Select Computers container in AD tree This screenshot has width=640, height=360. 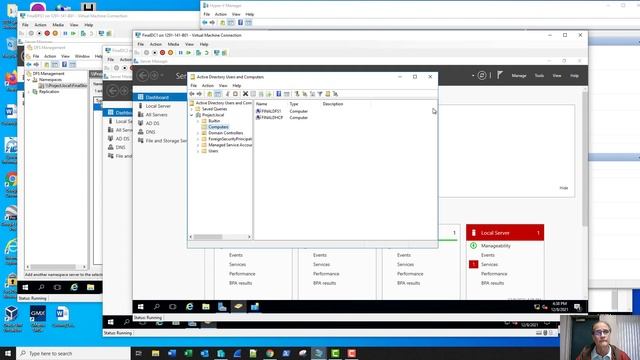(x=218, y=127)
